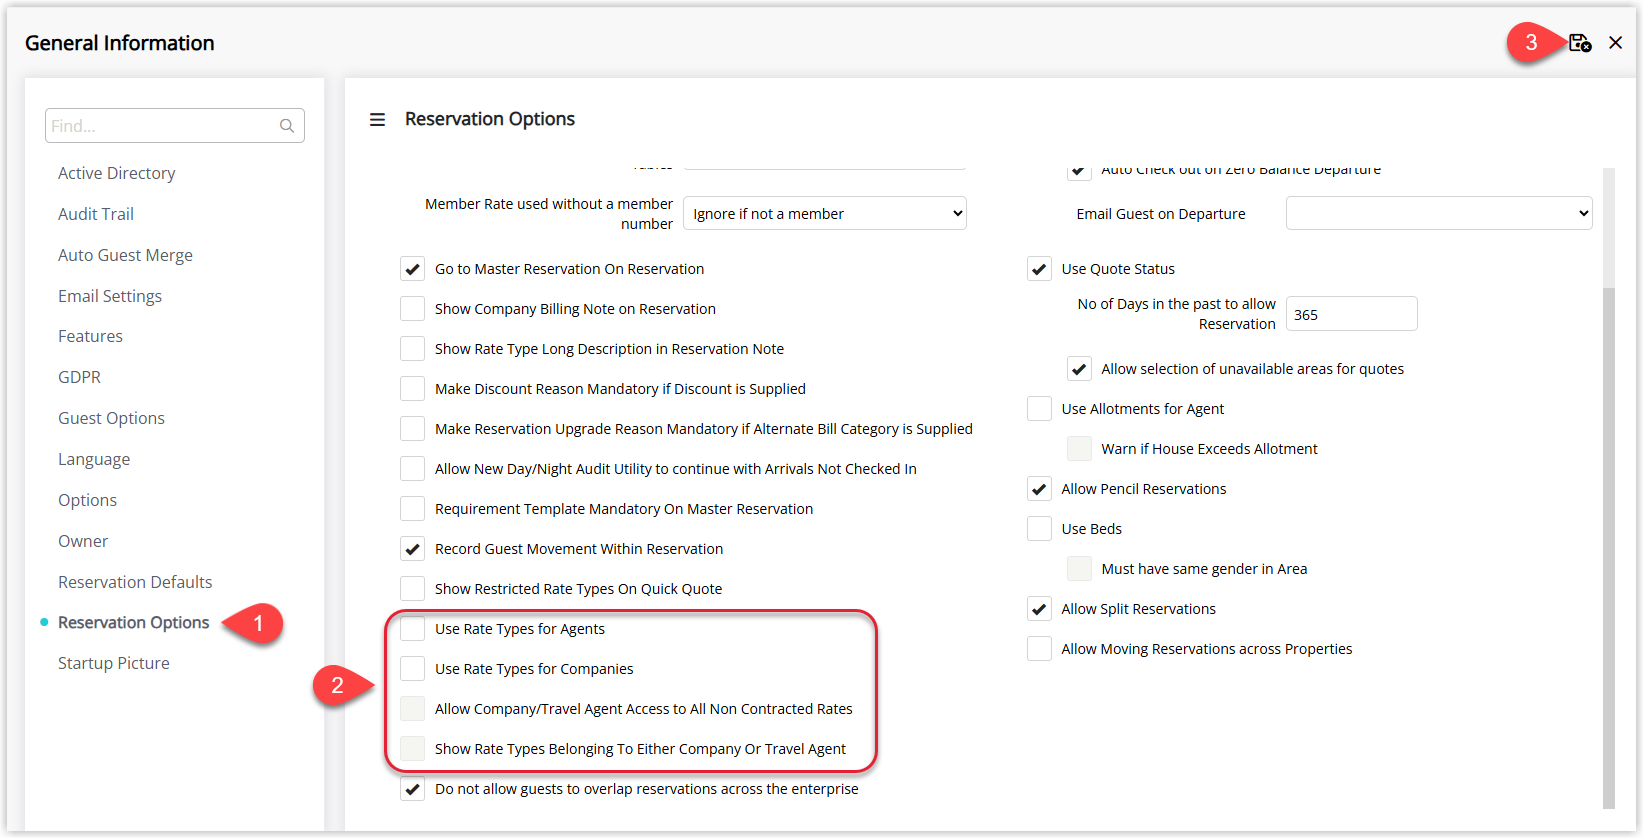Enable Make Discount Reason Mandatory checkbox
This screenshot has width=1644, height=839.
tap(412, 389)
